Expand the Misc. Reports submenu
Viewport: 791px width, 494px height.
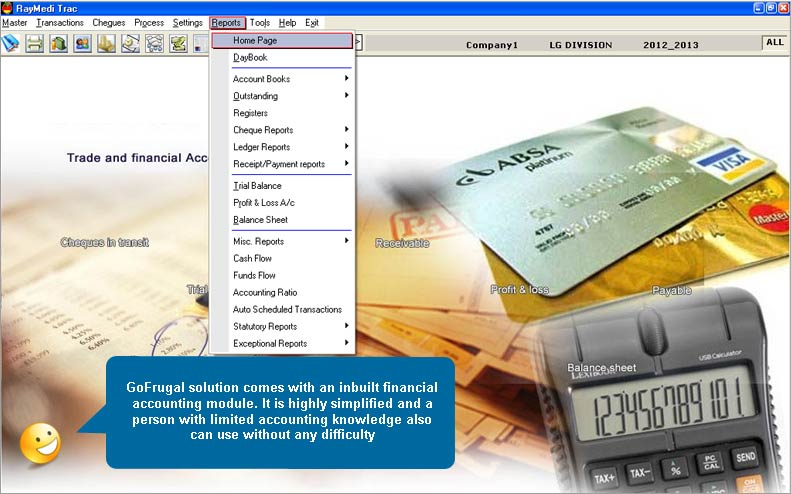282,241
